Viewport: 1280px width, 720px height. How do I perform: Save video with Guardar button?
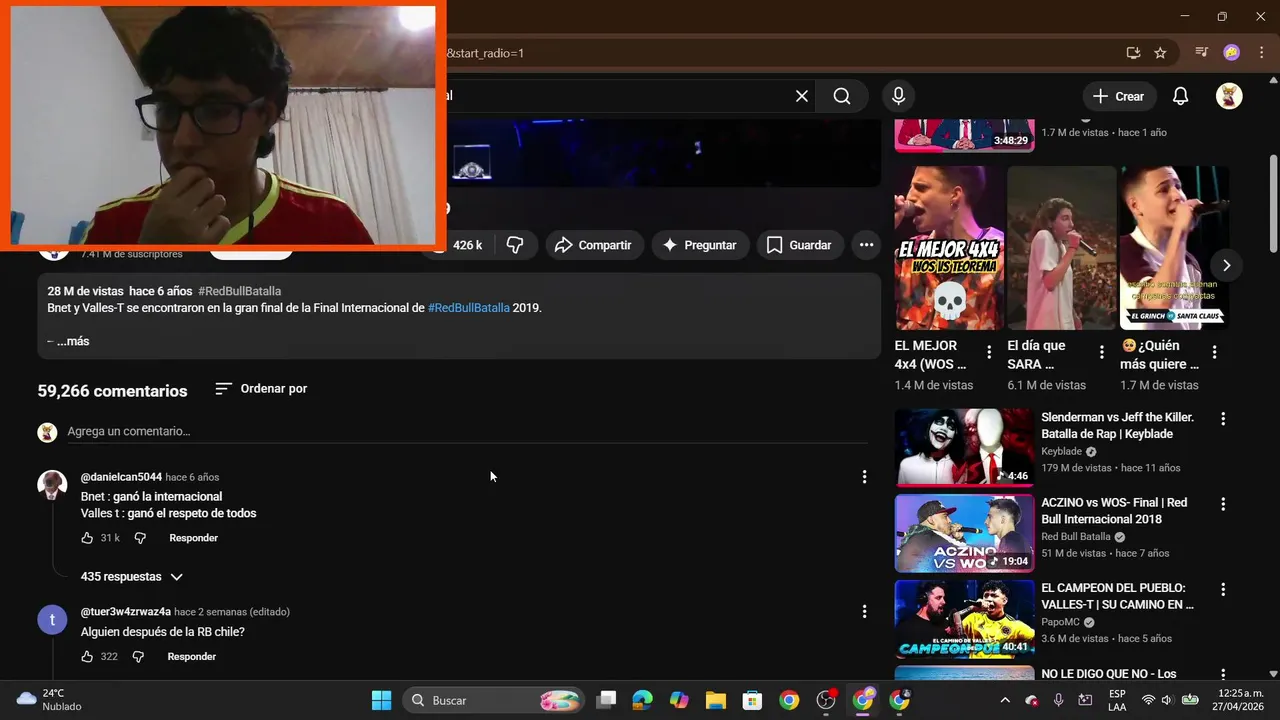click(799, 245)
